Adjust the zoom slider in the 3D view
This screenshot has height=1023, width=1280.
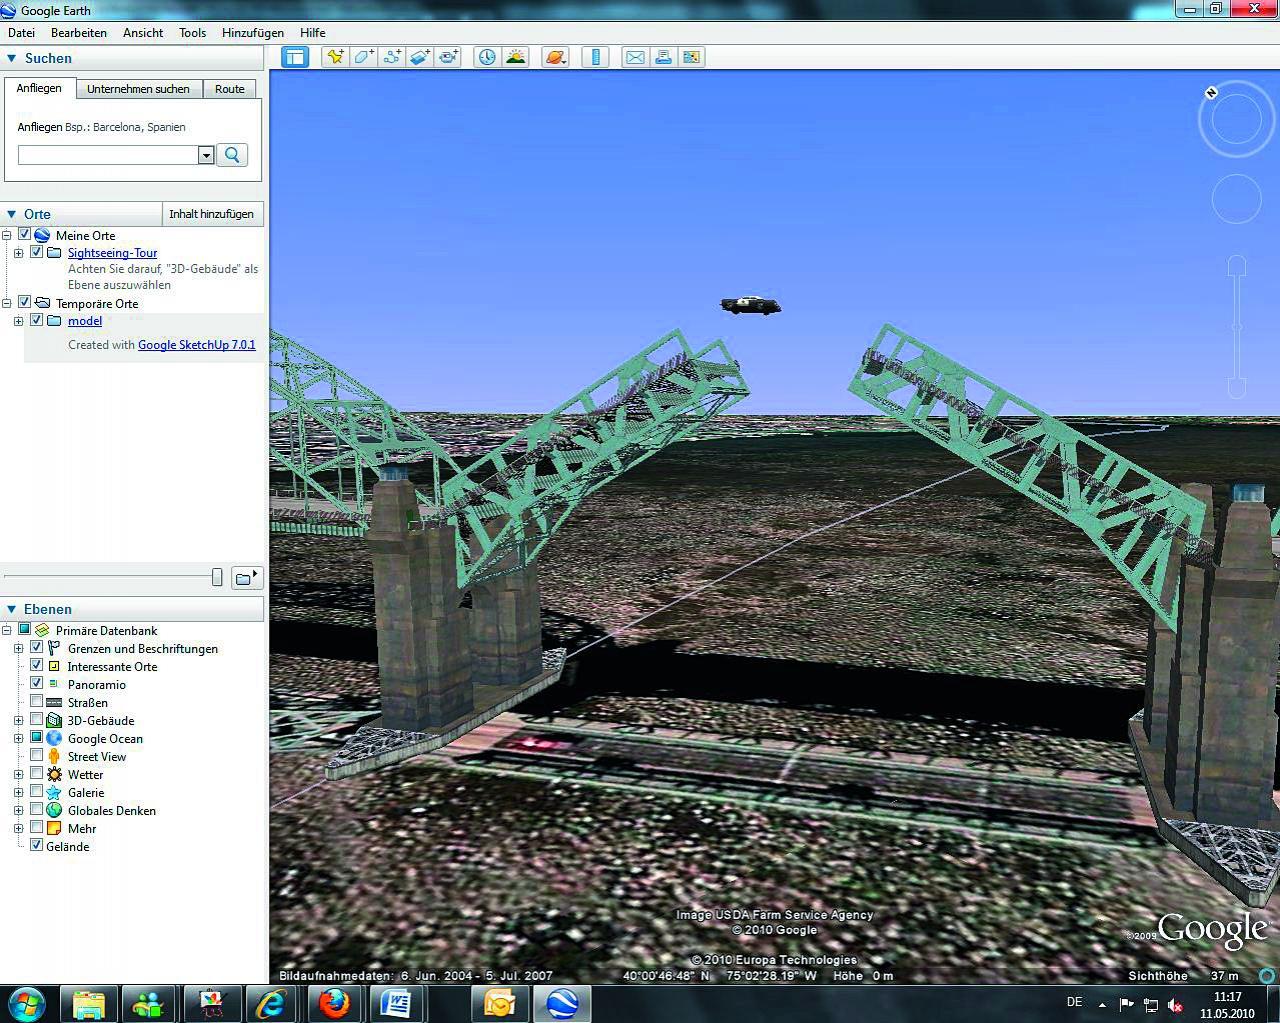coord(1237,328)
